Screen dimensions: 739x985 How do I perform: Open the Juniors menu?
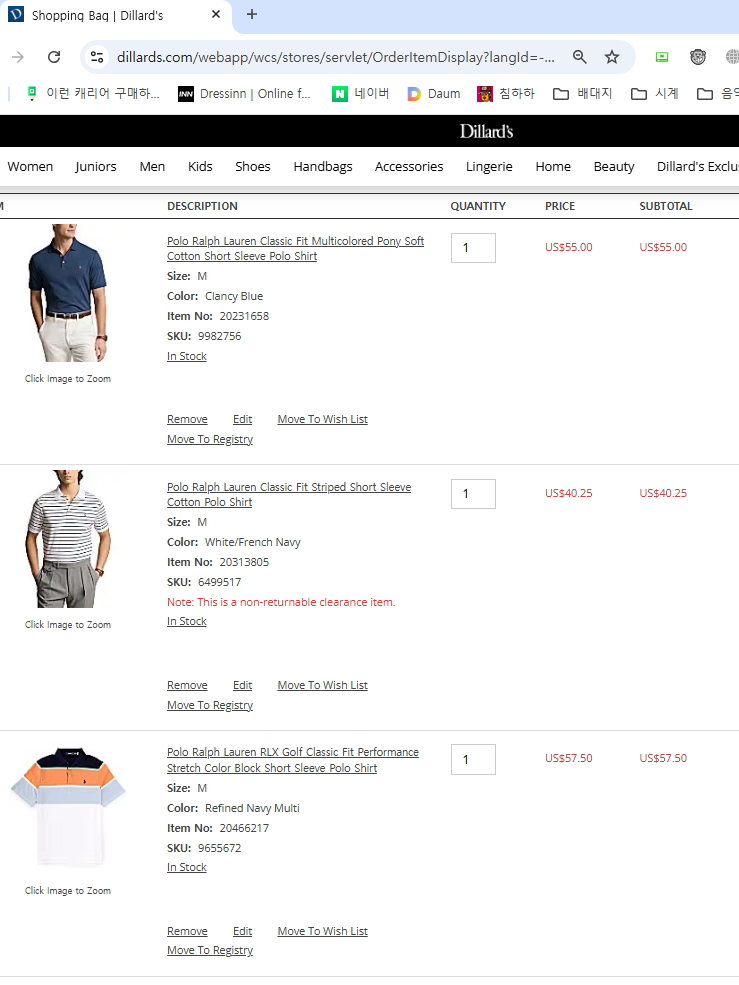coord(96,166)
